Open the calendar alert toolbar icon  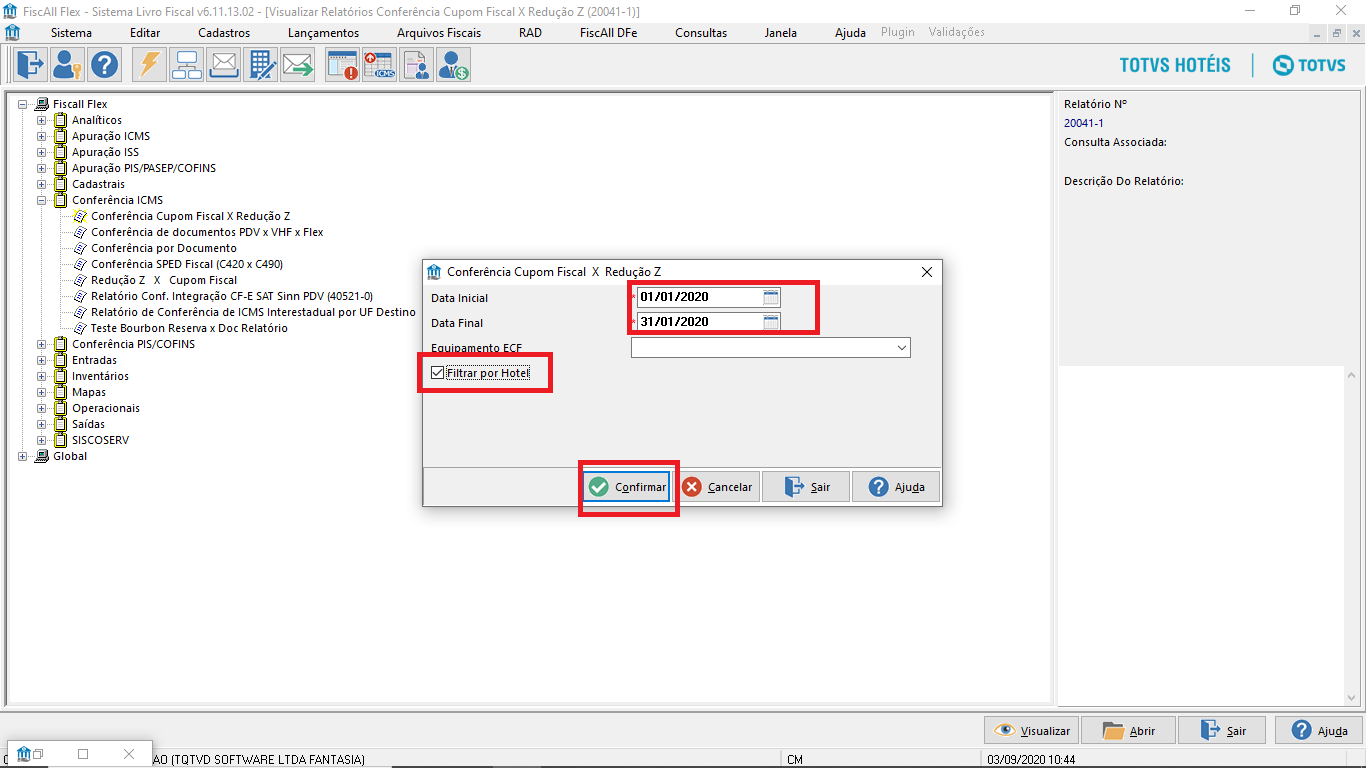click(x=341, y=64)
